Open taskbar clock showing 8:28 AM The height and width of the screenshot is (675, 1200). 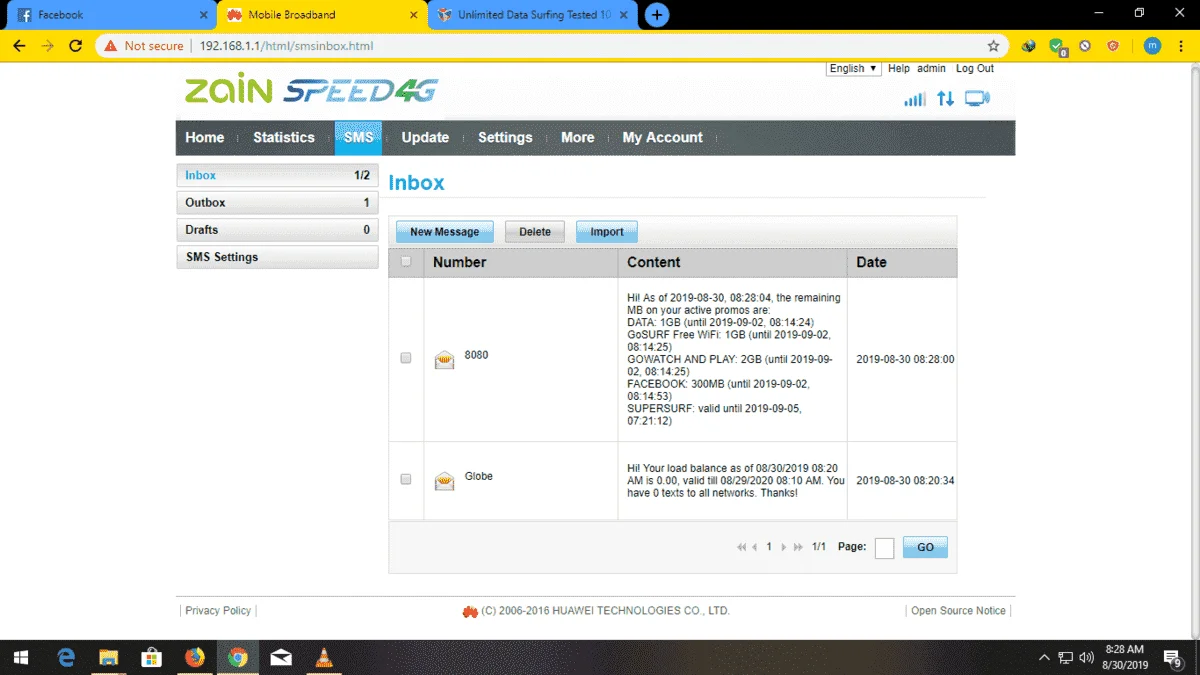tap(1124, 657)
